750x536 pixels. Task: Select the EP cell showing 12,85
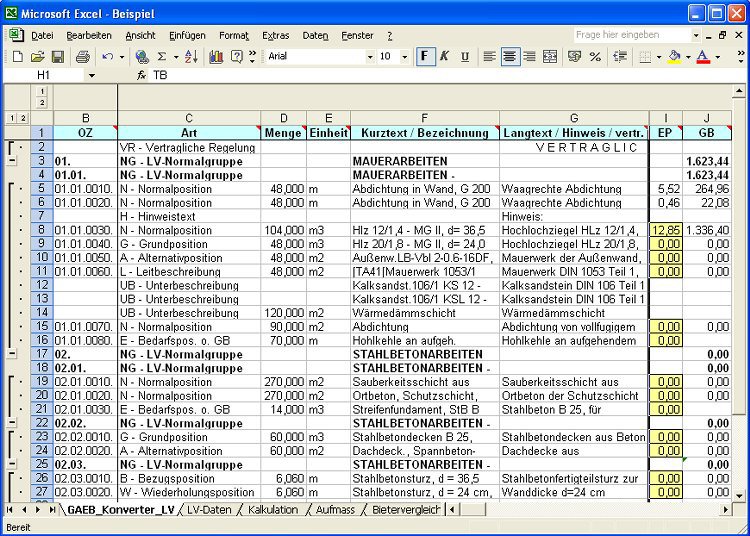(x=665, y=230)
